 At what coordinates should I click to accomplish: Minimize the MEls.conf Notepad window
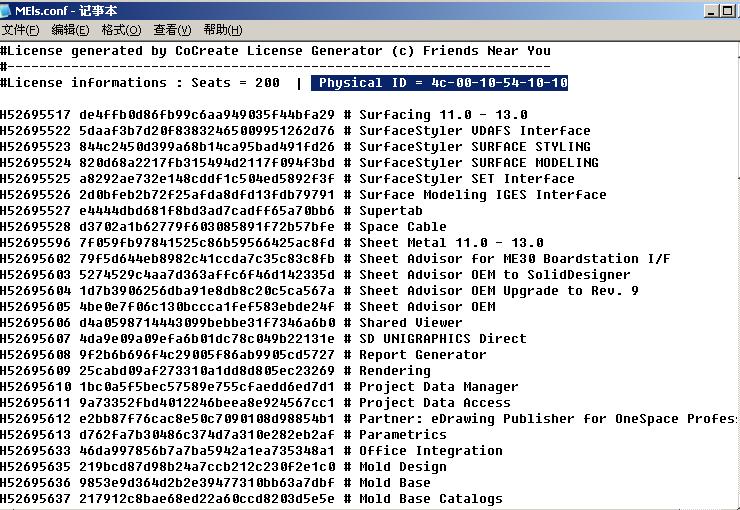711,11
